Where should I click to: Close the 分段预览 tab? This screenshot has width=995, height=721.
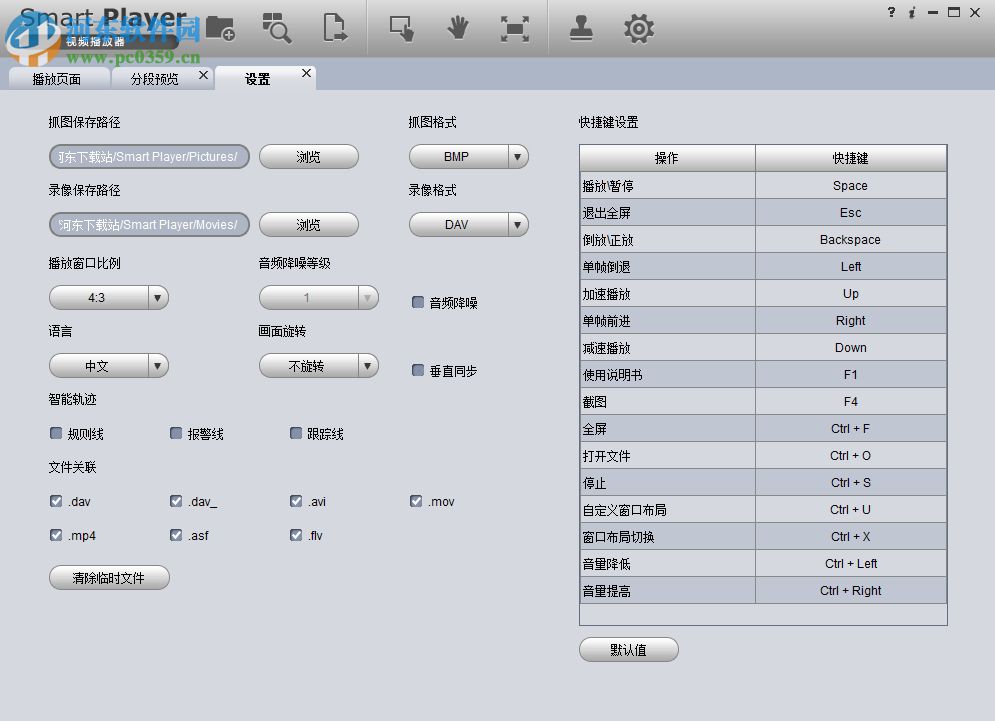click(203, 75)
